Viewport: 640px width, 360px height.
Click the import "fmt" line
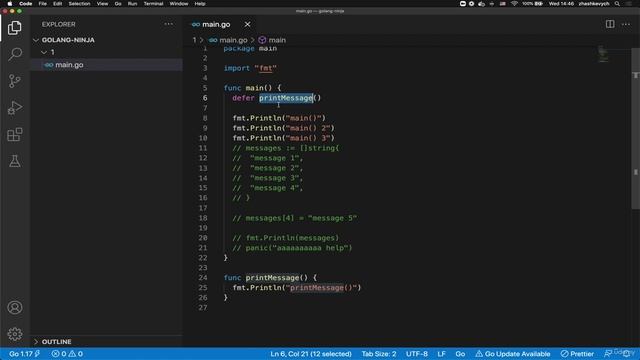250,68
